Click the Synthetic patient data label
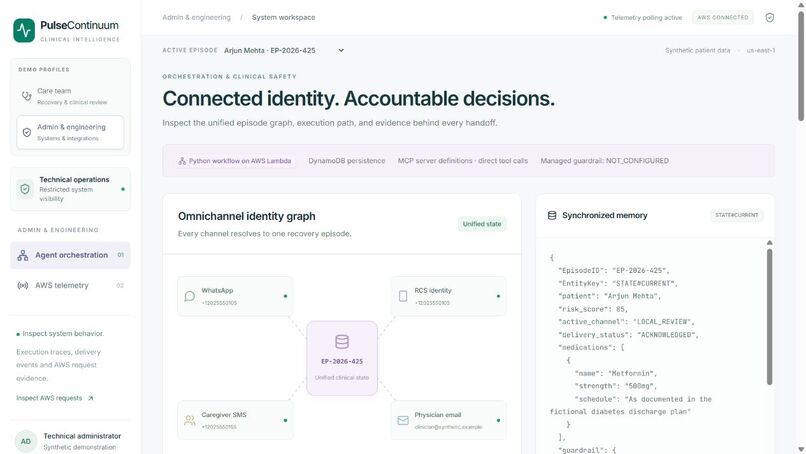This screenshot has width=806, height=454. click(698, 50)
